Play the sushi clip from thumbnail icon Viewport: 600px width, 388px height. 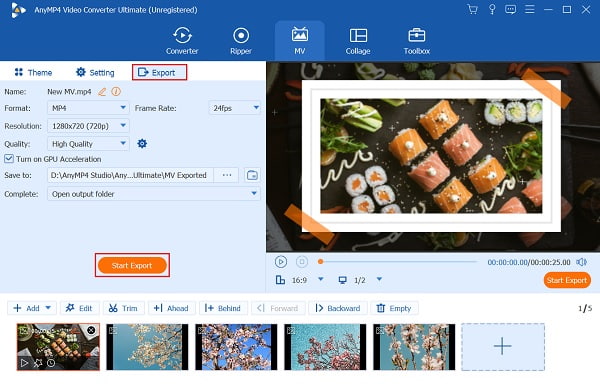point(24,363)
